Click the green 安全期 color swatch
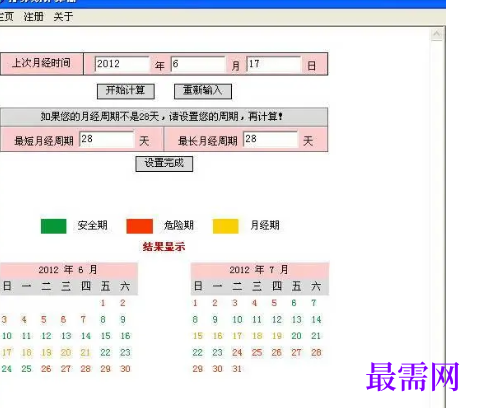Screen dimensions: 478x408 pos(53,226)
